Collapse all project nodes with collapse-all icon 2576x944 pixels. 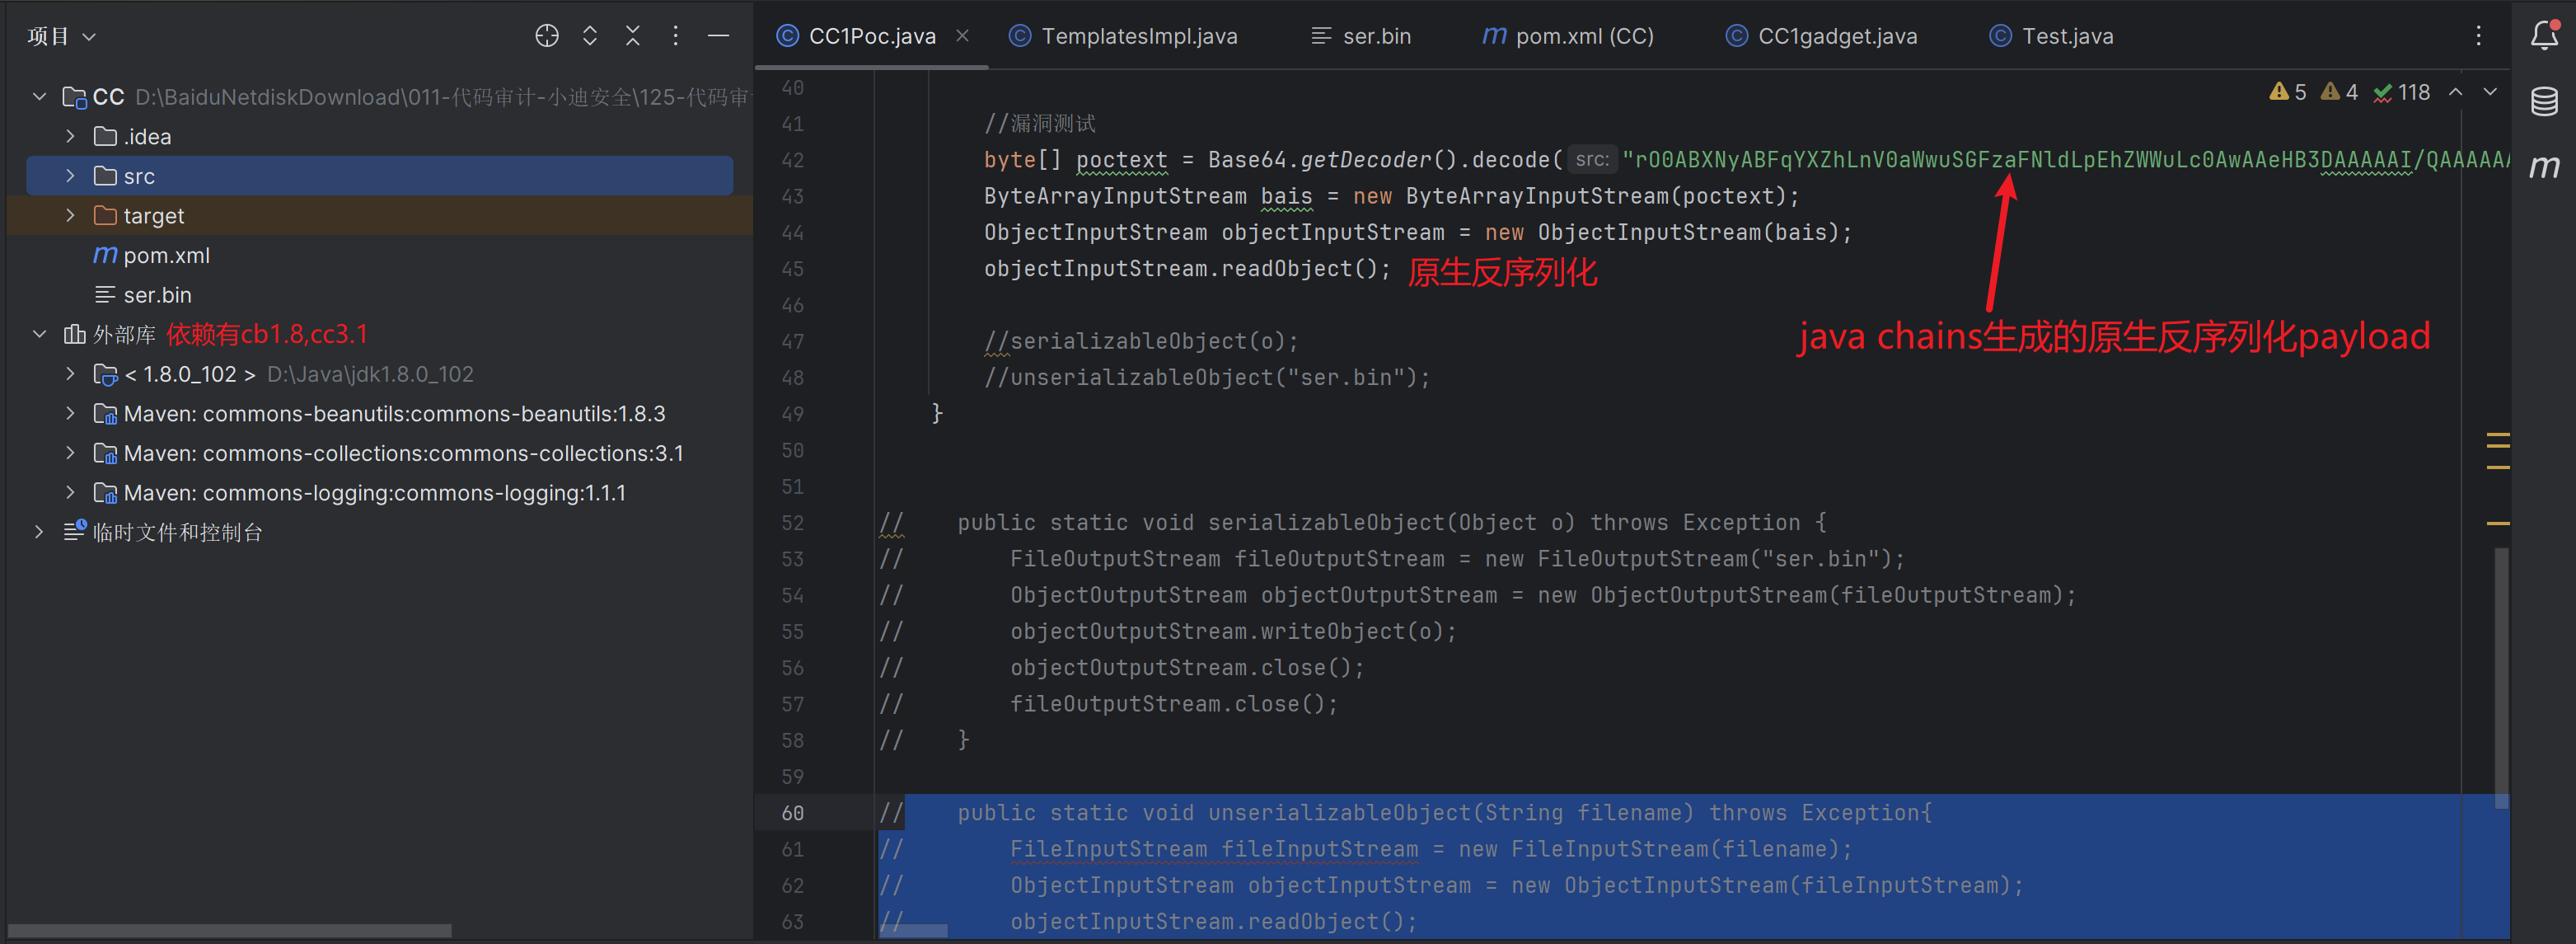pyautogui.click(x=633, y=35)
